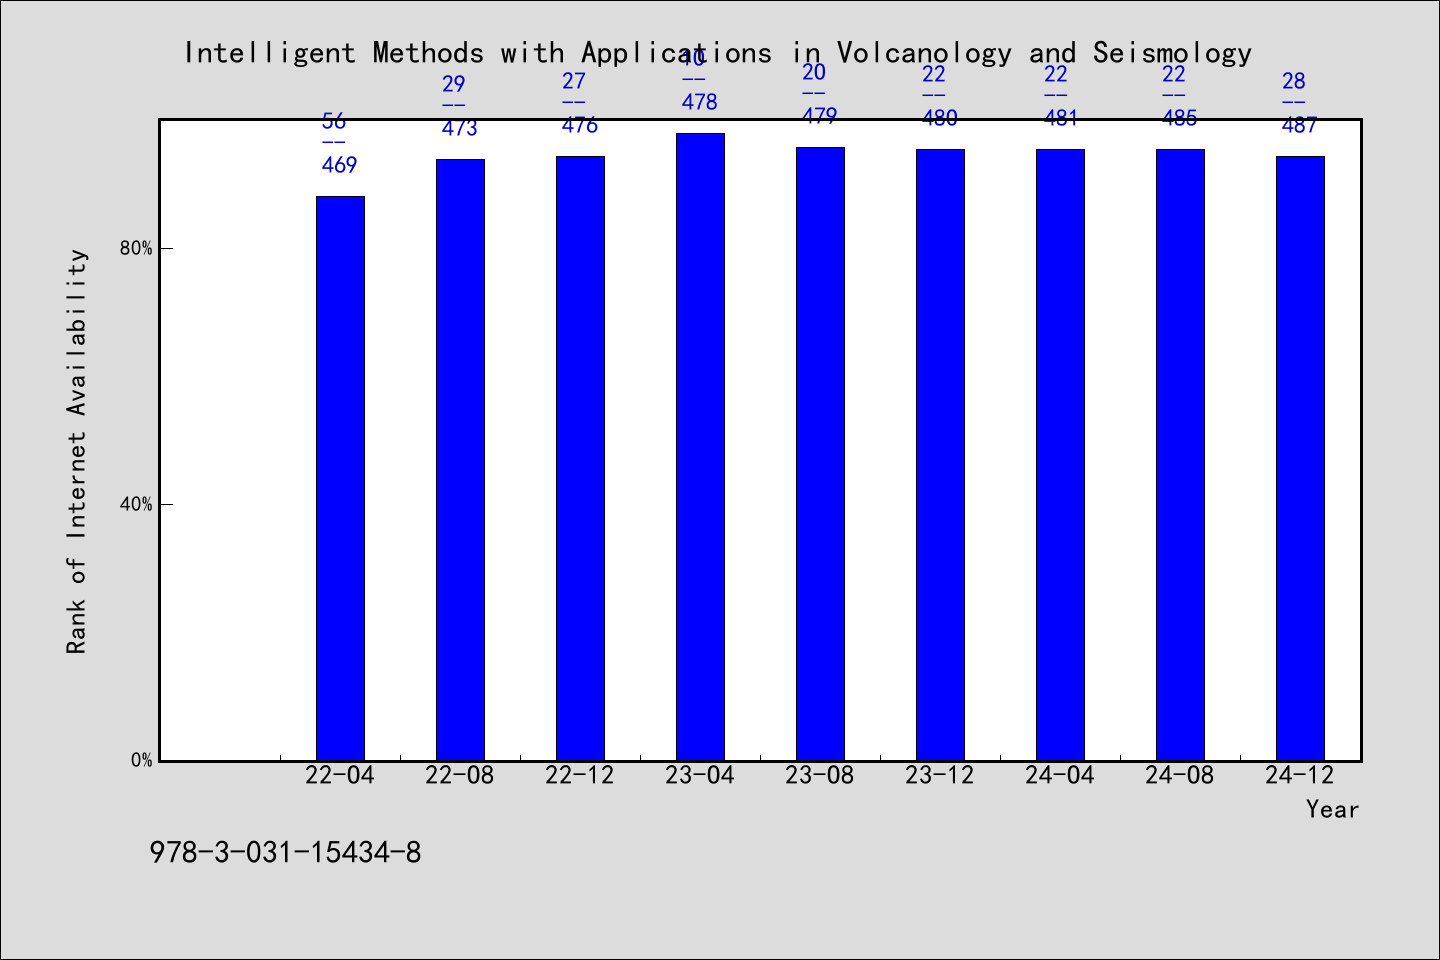Click the 481 value above the 24-04 bar
Screen dimensions: 1440x960
[x=1060, y=118]
